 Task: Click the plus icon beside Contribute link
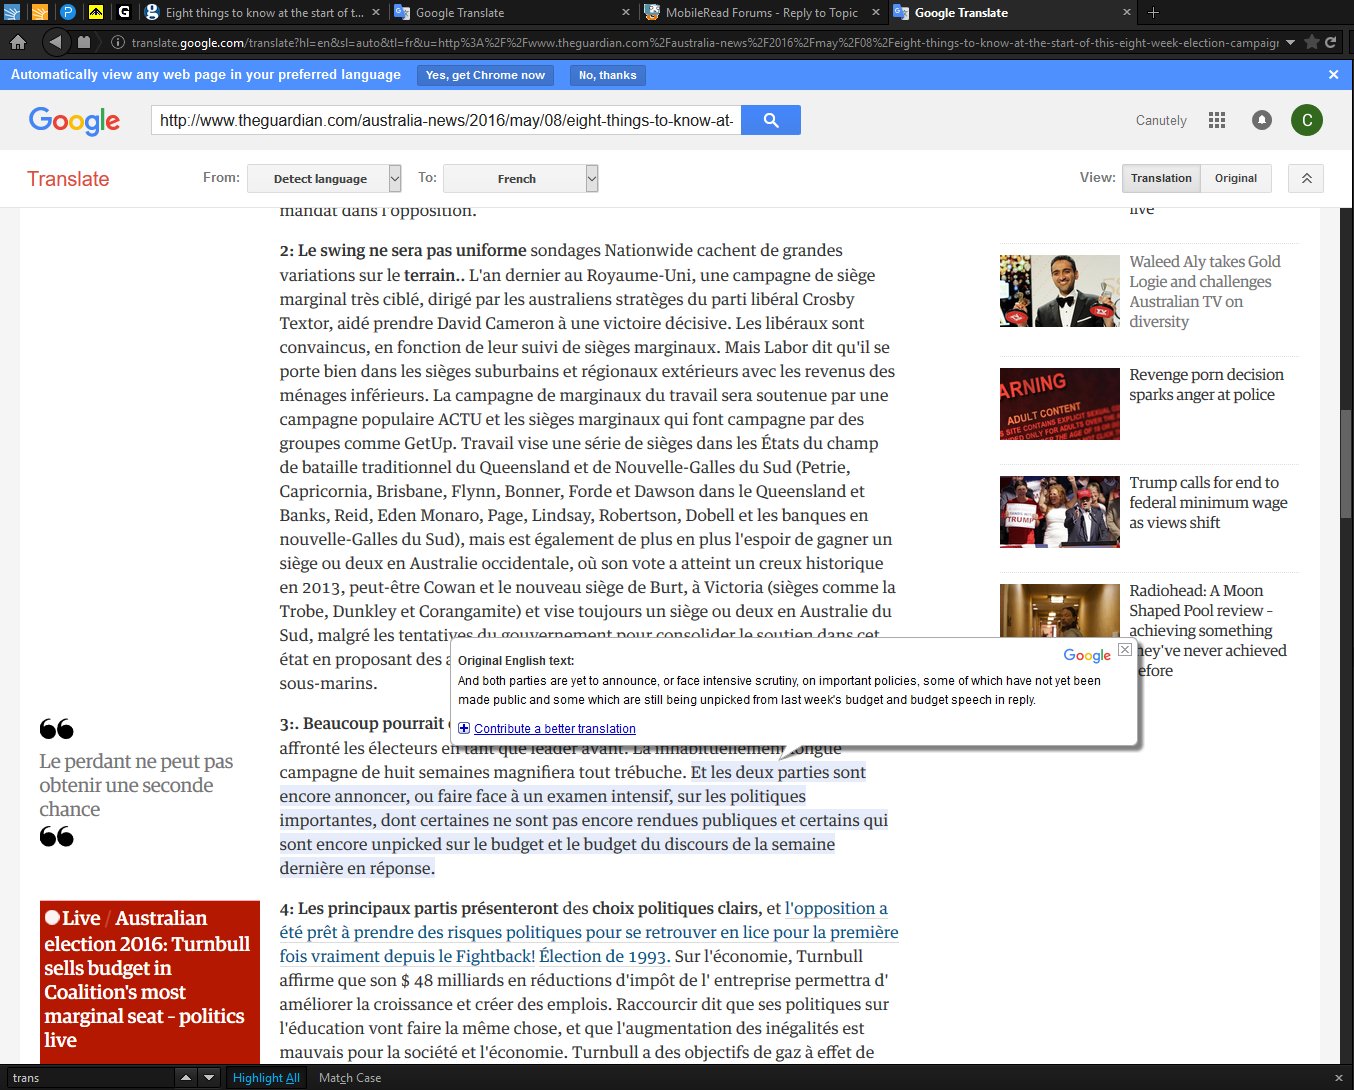click(x=464, y=728)
